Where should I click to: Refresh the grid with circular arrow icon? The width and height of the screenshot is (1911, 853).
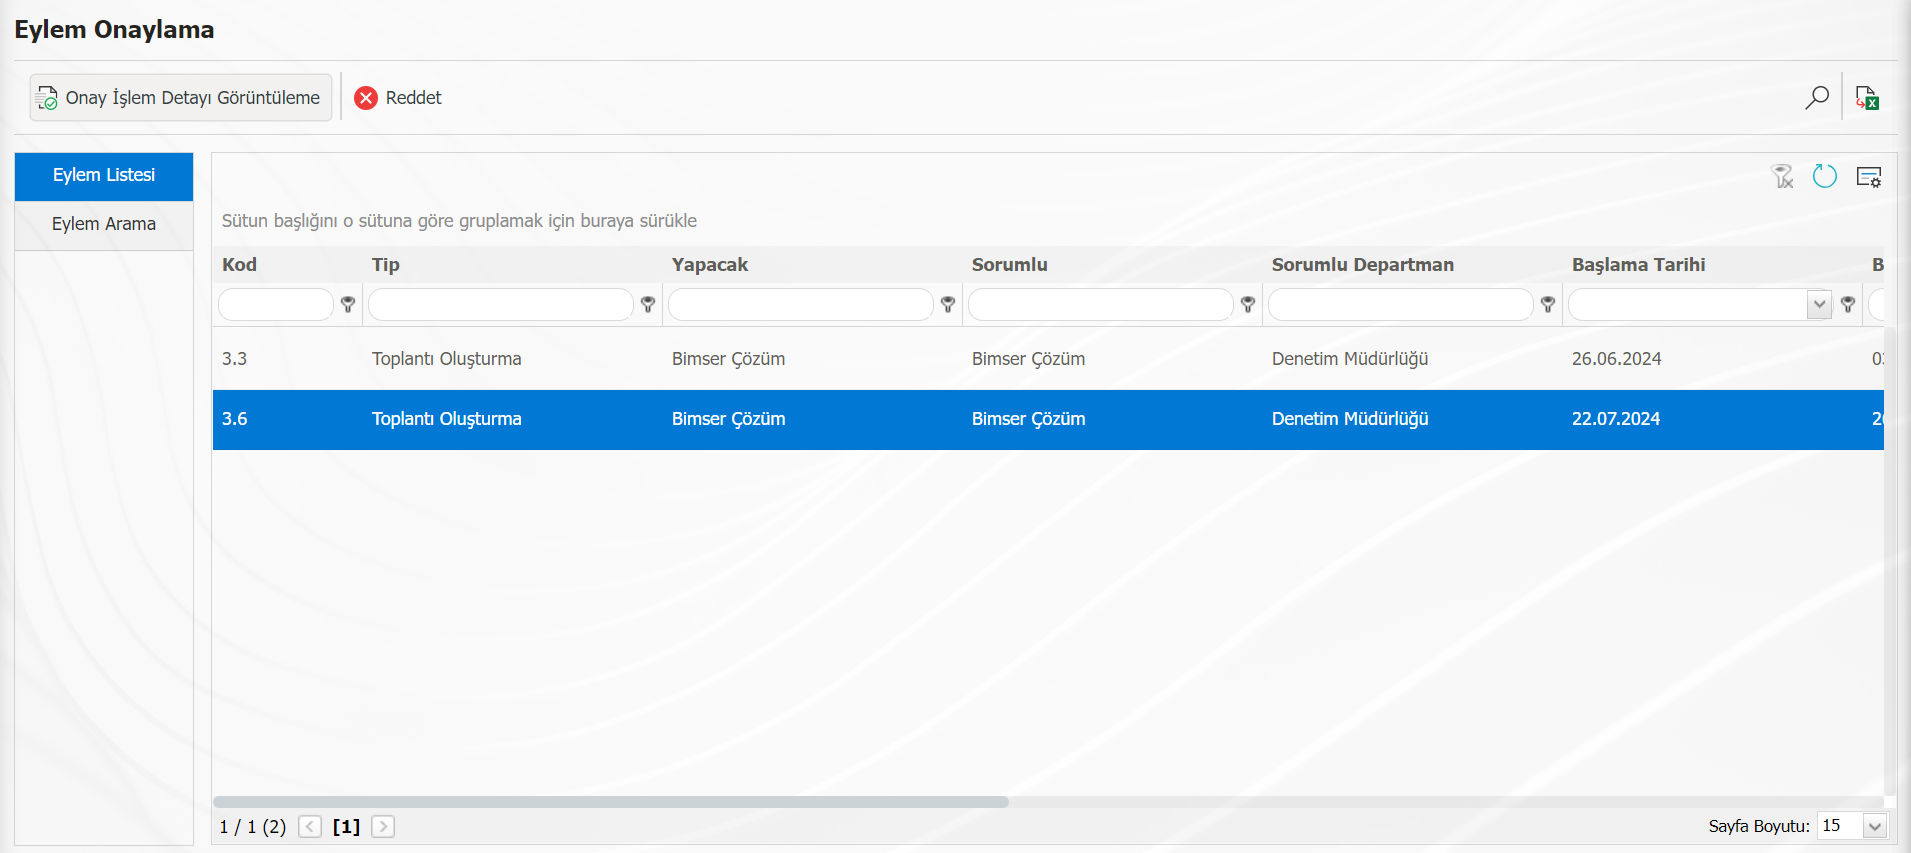pyautogui.click(x=1825, y=177)
